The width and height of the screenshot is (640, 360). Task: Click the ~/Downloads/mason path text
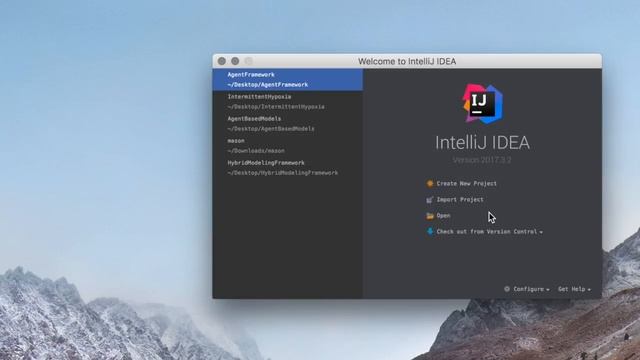pos(256,151)
